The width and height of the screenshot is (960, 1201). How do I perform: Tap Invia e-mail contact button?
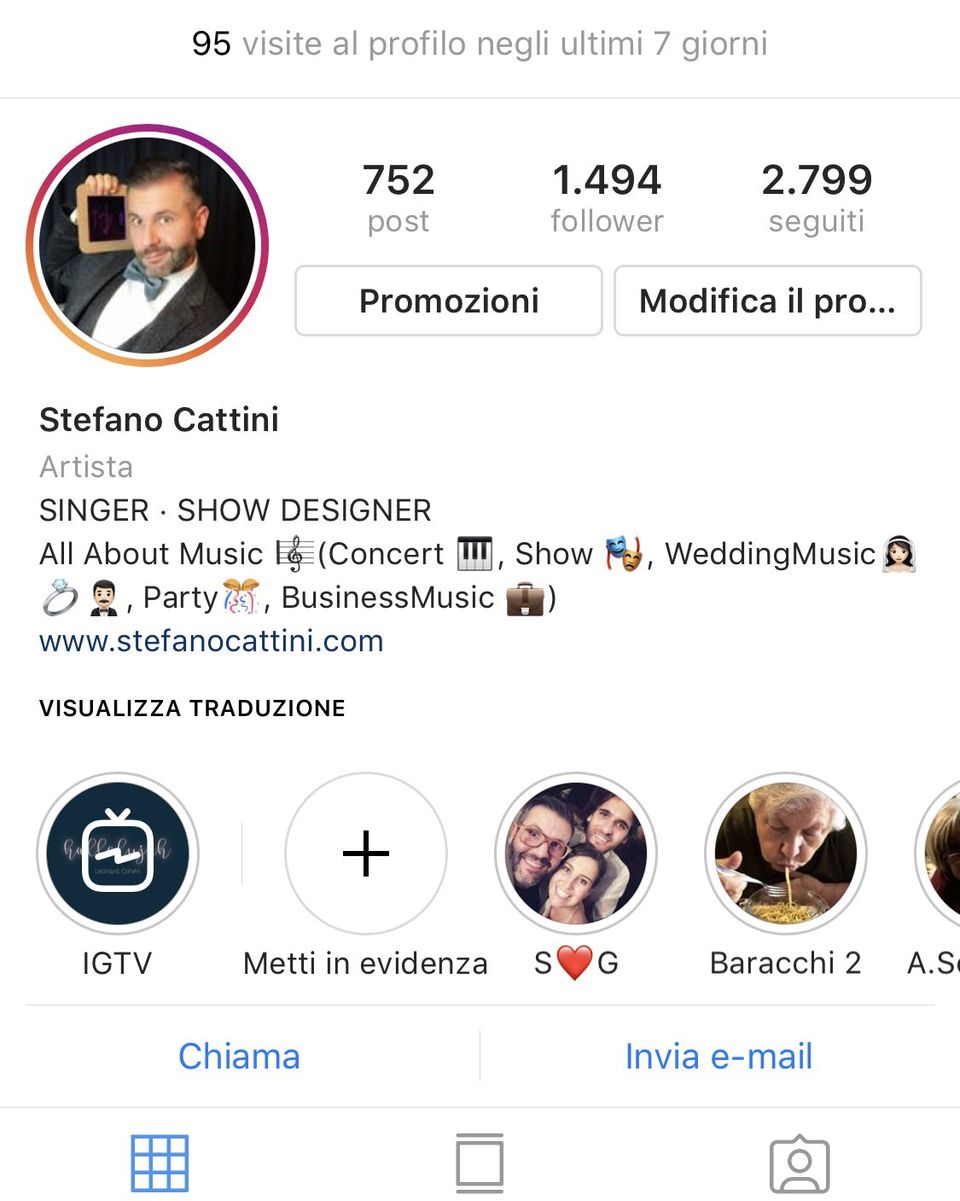tap(719, 1056)
